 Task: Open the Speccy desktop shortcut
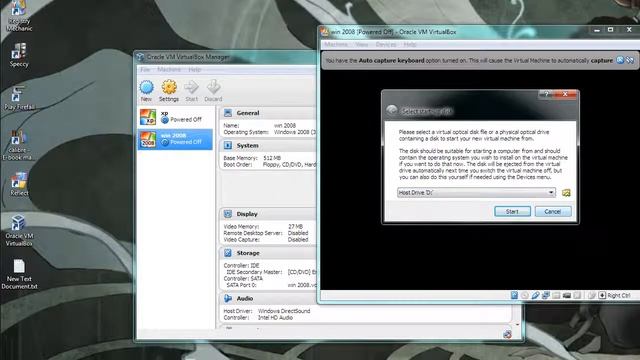[19, 55]
